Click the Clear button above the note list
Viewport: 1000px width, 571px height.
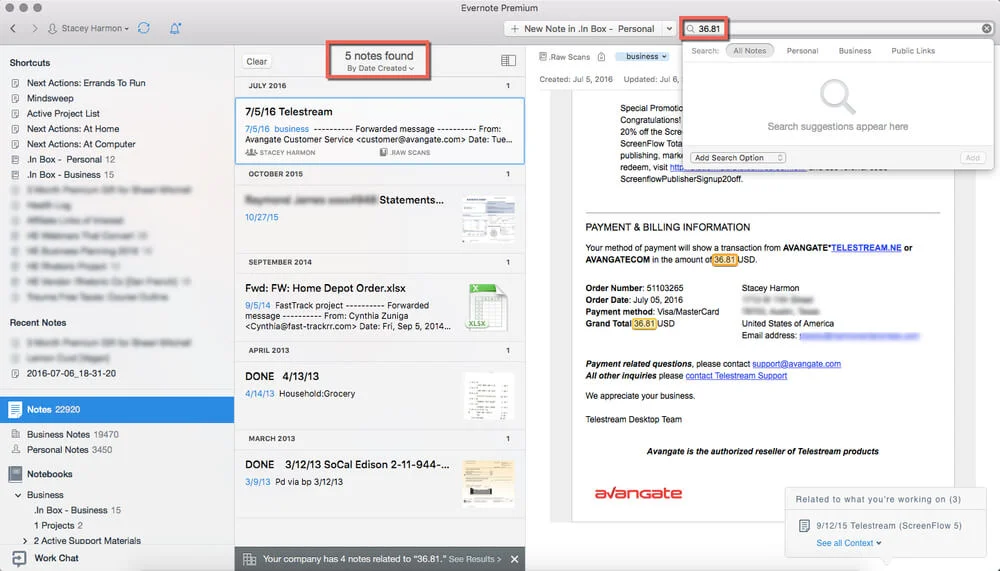(256, 61)
